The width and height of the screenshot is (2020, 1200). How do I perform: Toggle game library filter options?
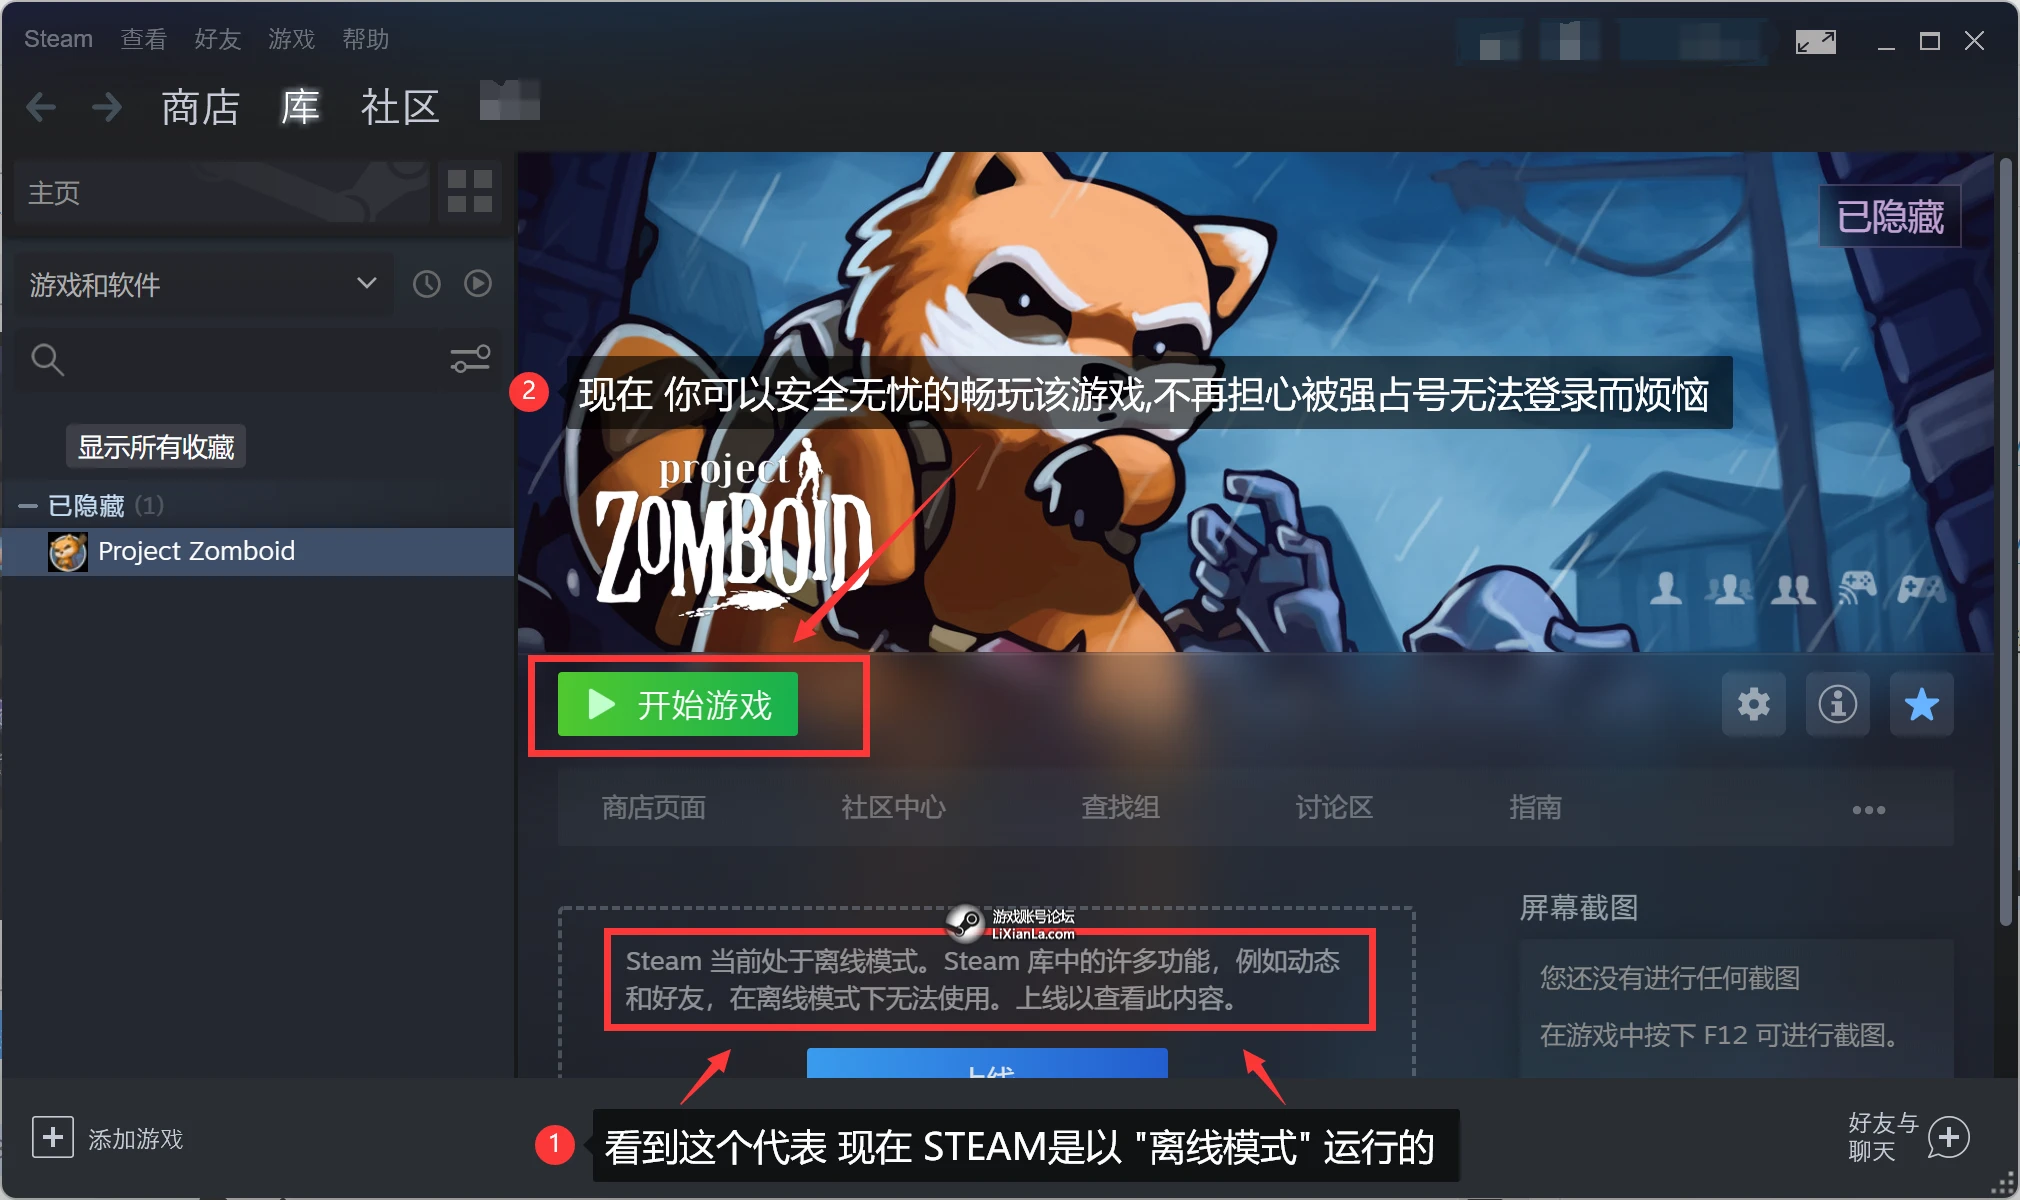(x=469, y=357)
